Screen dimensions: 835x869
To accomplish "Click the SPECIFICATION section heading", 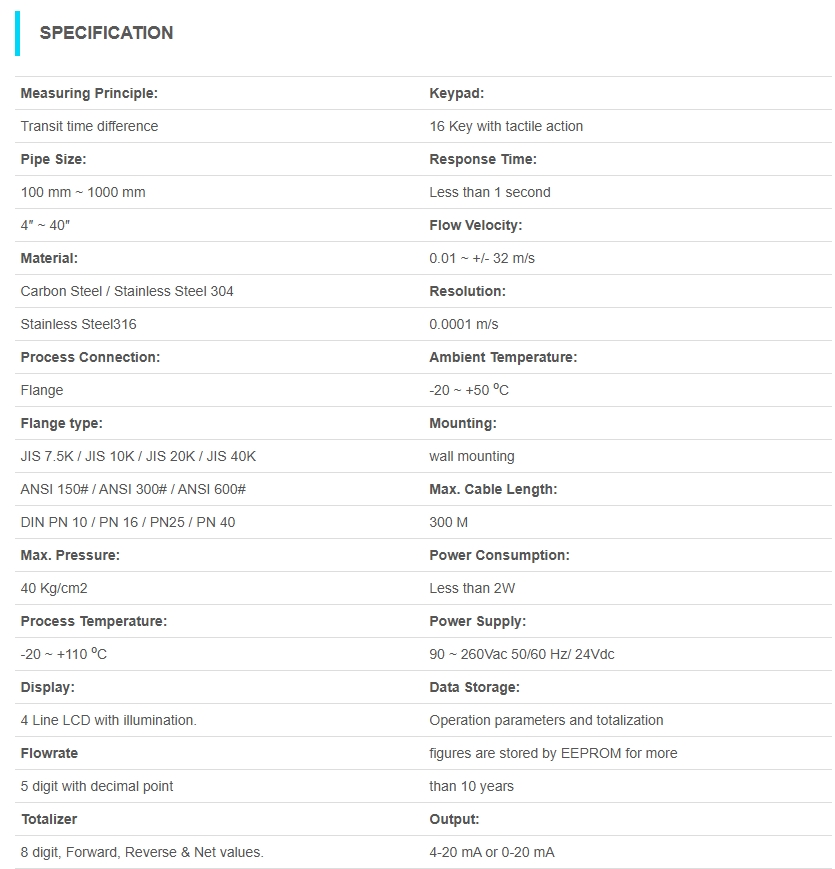I will pyautogui.click(x=106, y=33).
